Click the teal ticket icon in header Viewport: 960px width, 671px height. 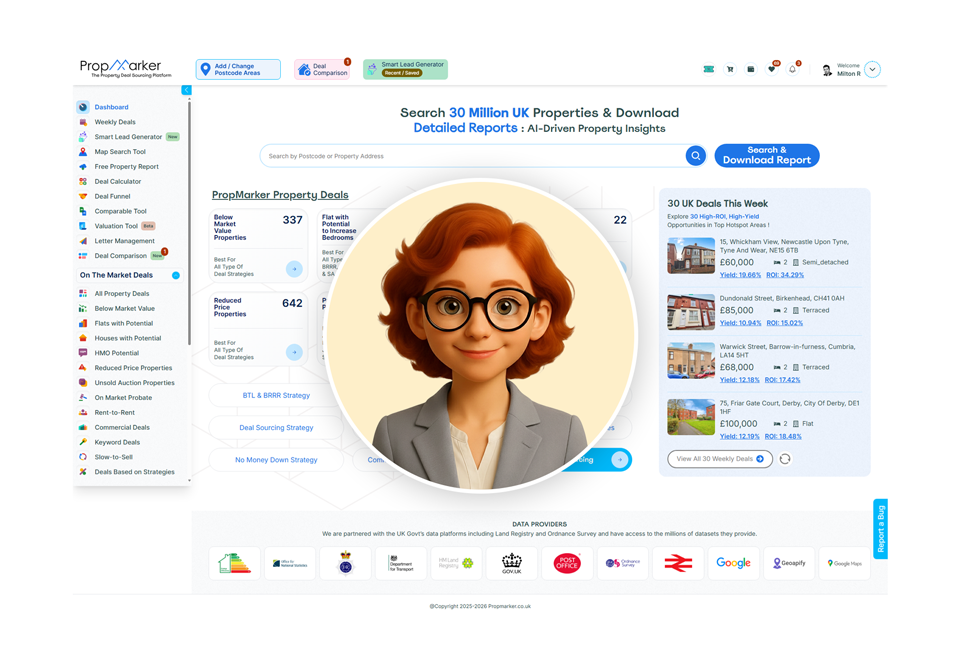709,70
